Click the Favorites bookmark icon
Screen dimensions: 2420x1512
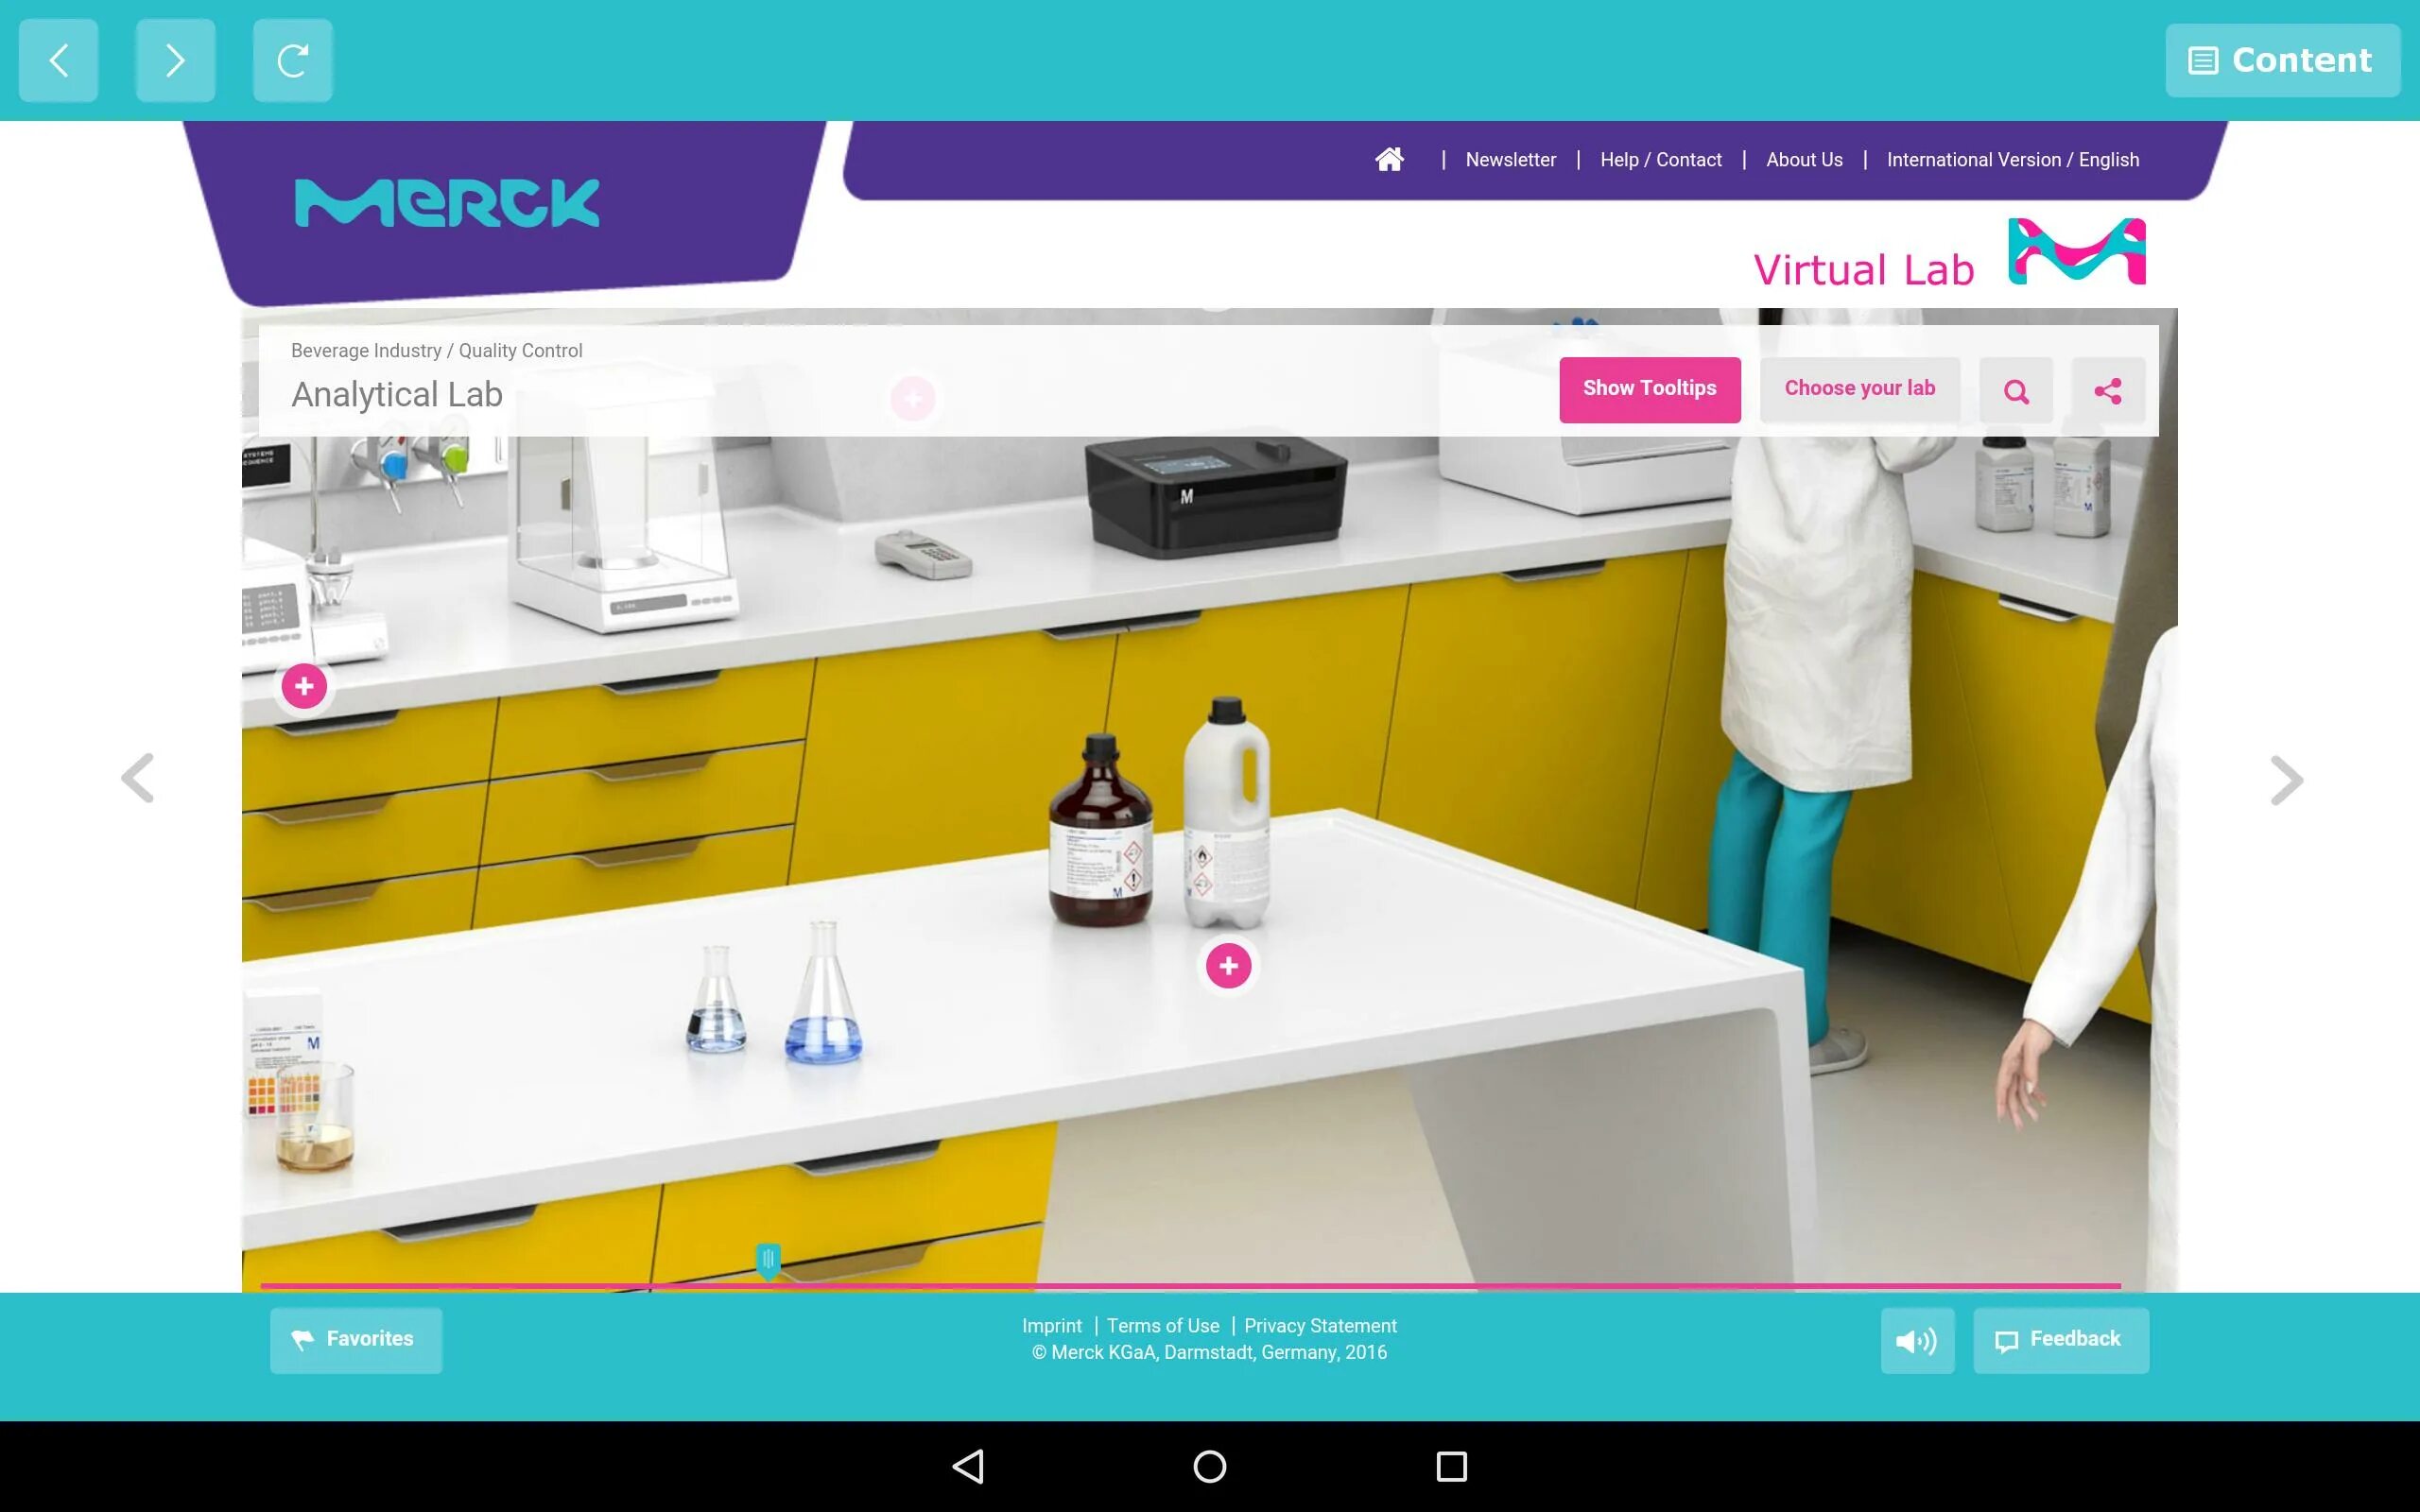pyautogui.click(x=303, y=1340)
